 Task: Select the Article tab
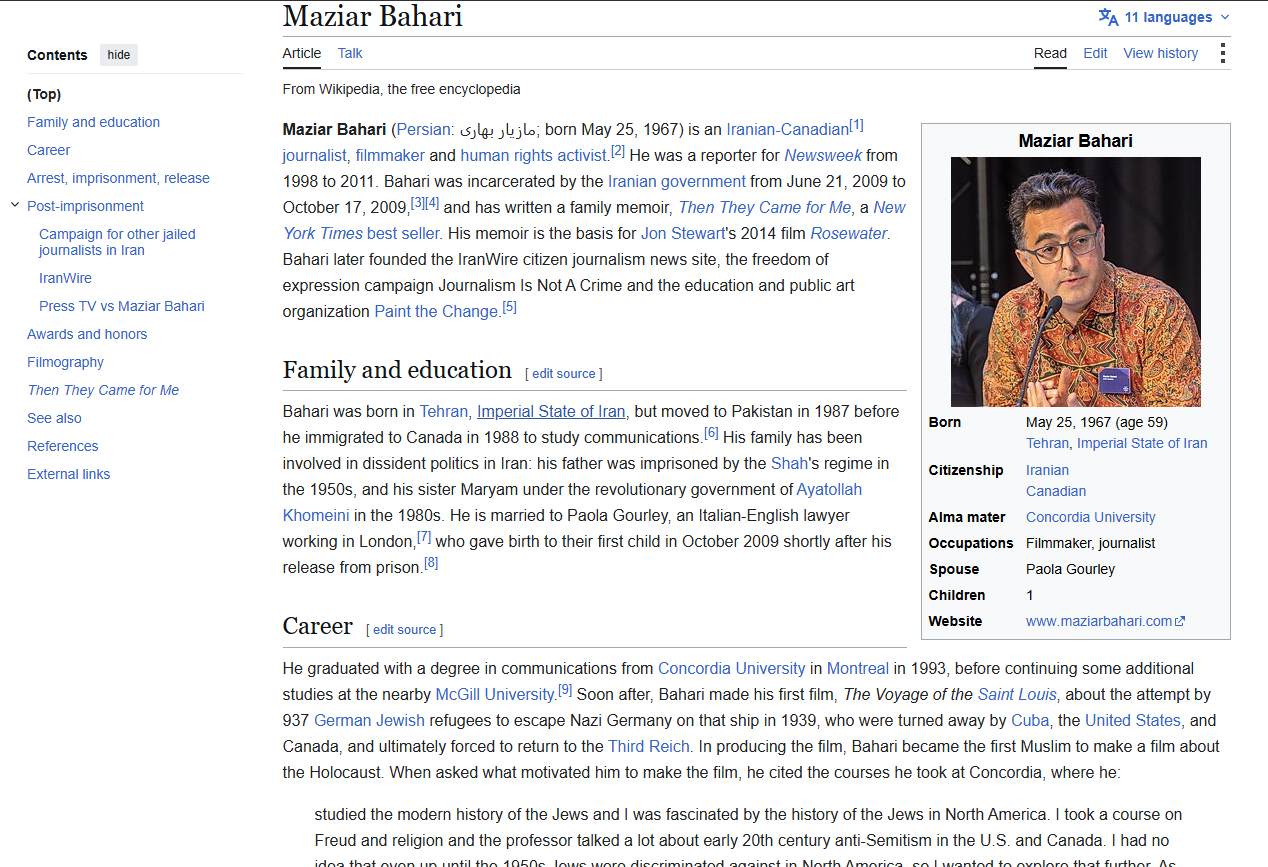click(302, 53)
